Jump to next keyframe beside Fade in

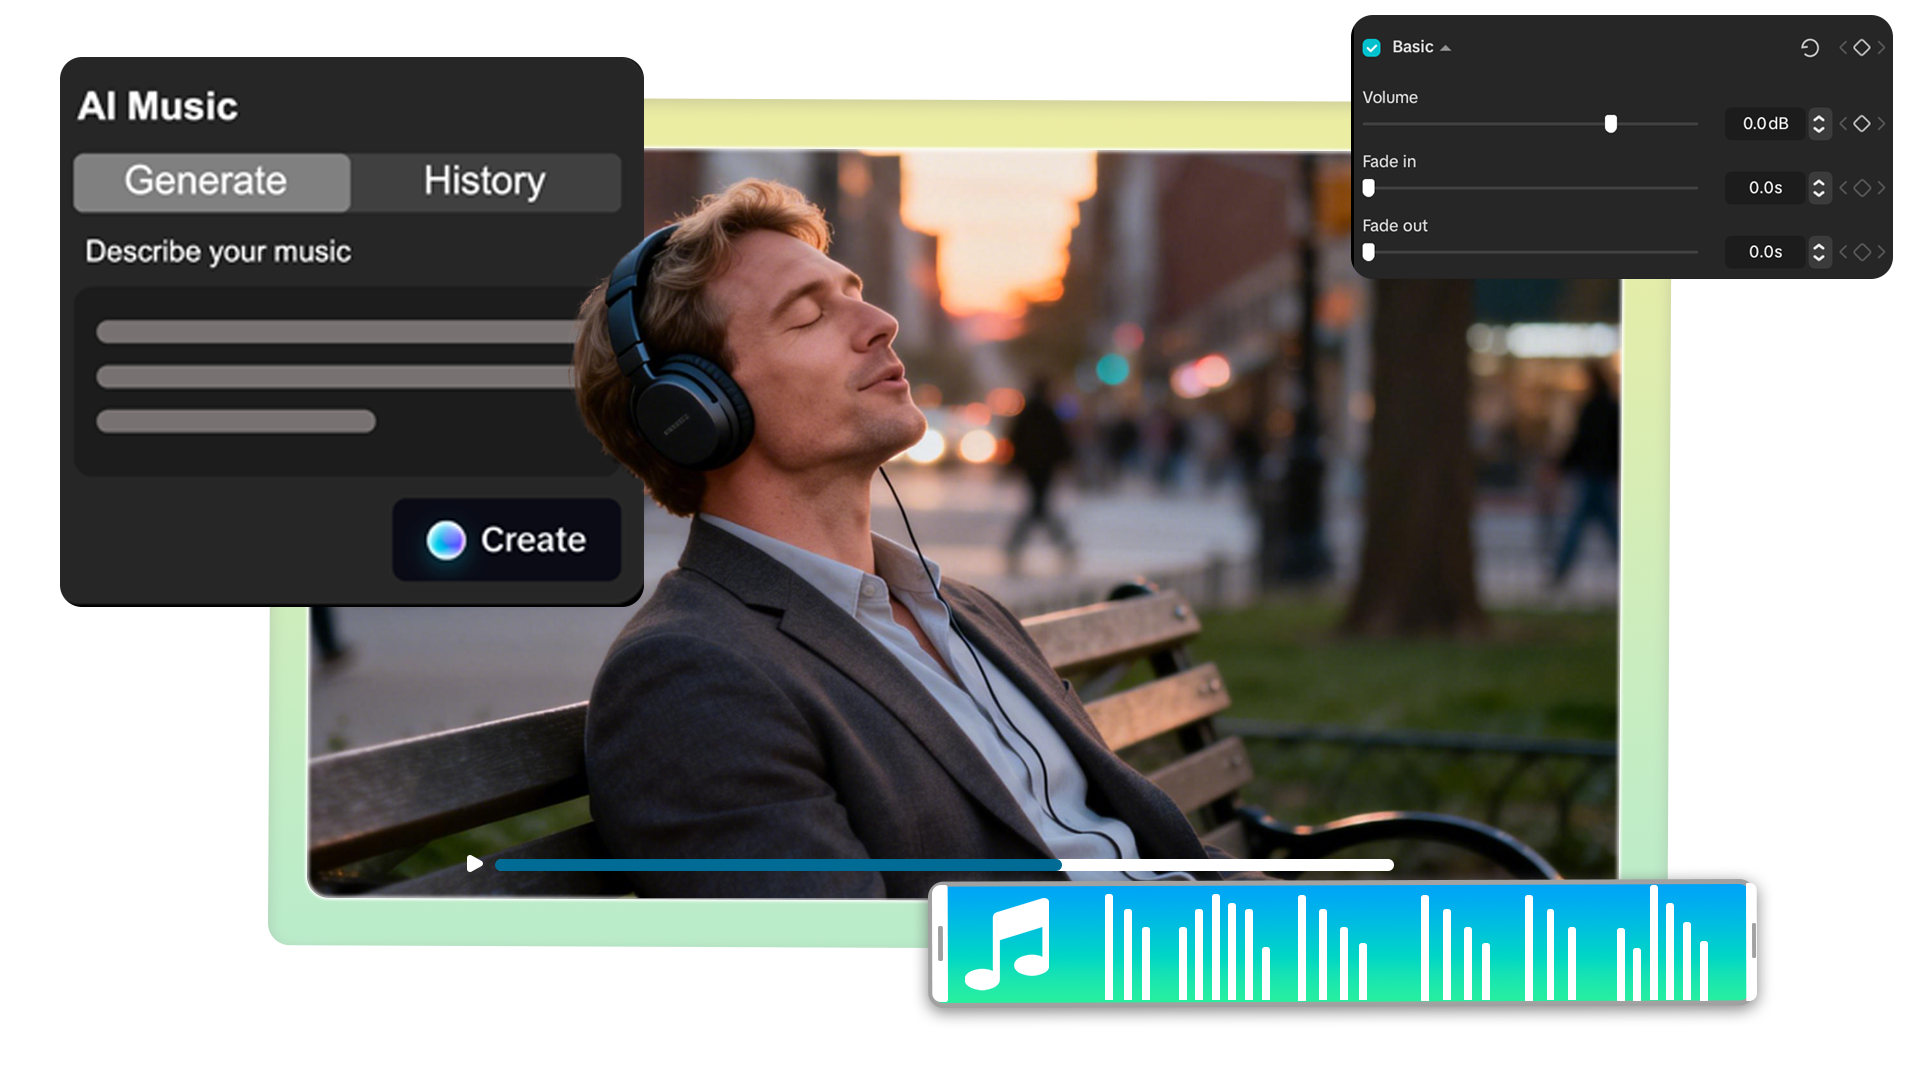[1881, 188]
